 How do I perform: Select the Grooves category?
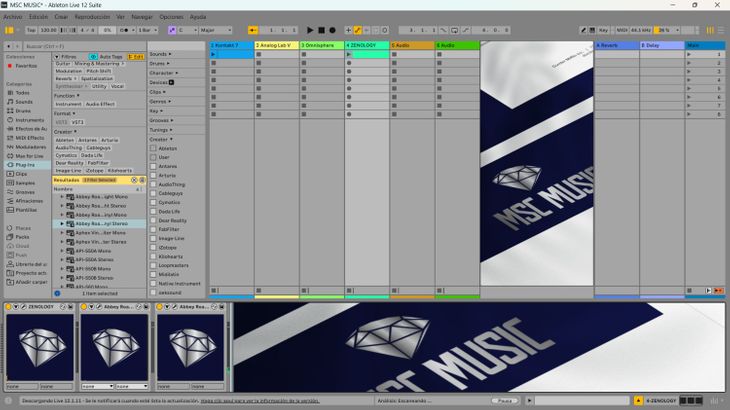pyautogui.click(x=25, y=192)
